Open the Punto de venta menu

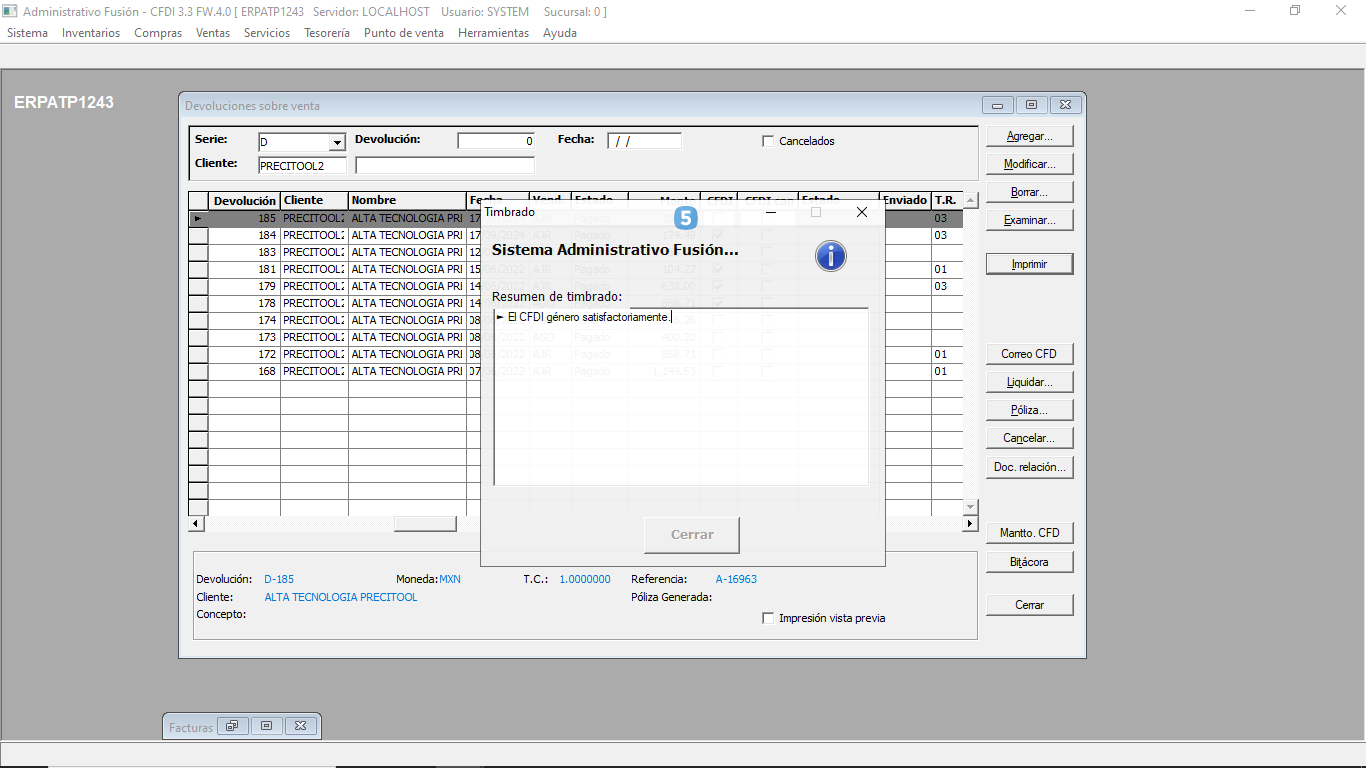point(404,33)
